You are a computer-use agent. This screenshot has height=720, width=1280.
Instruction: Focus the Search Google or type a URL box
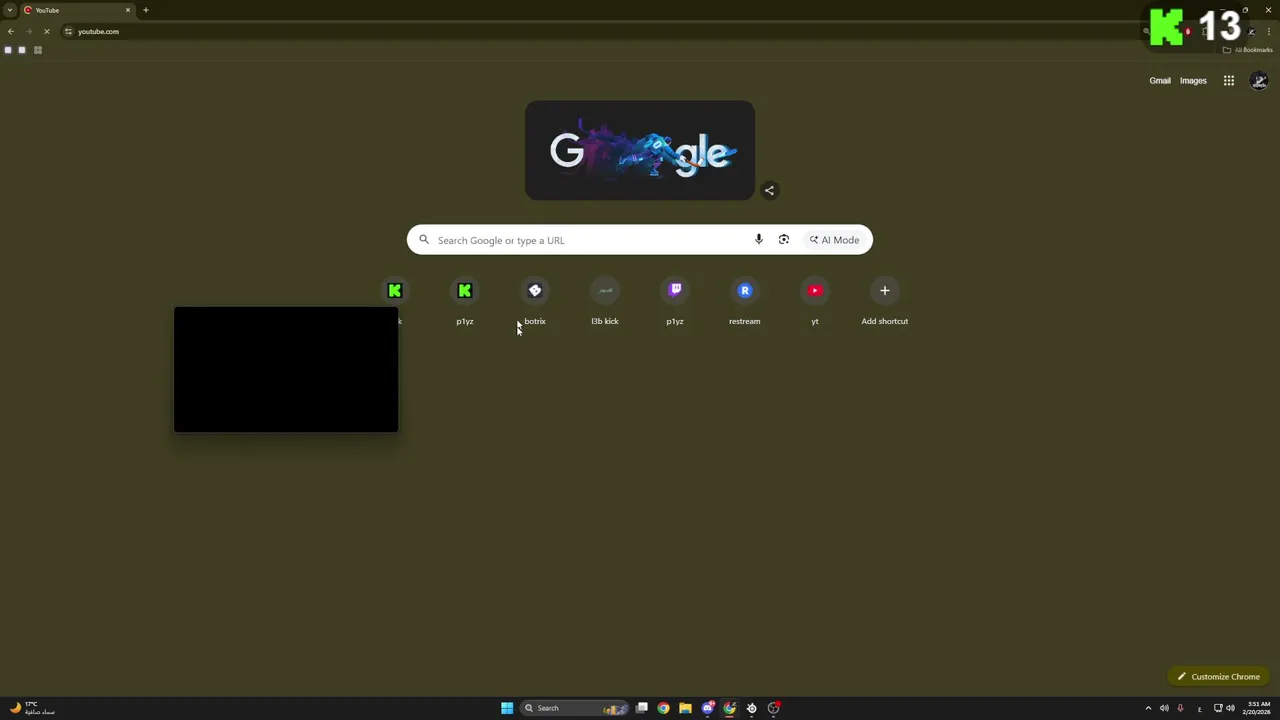(x=640, y=240)
